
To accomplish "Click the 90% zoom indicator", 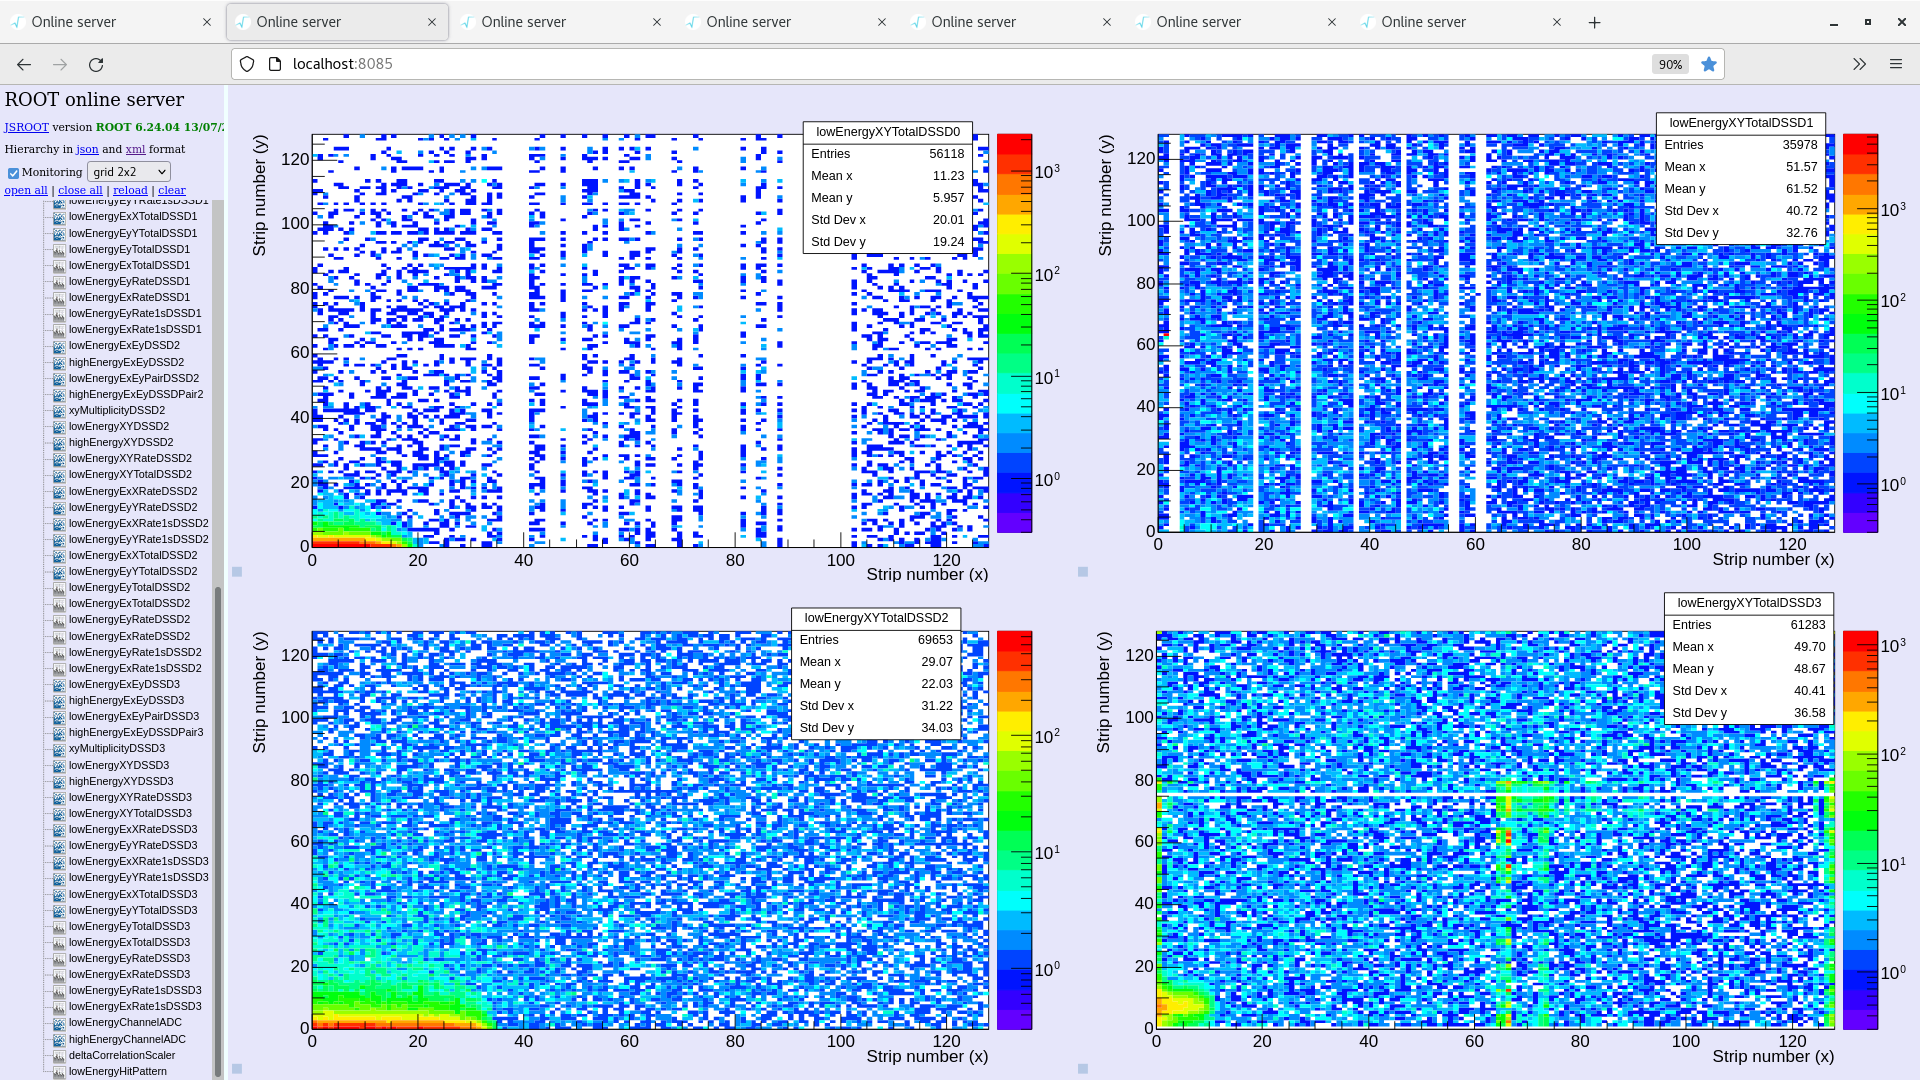I will click(x=1670, y=64).
